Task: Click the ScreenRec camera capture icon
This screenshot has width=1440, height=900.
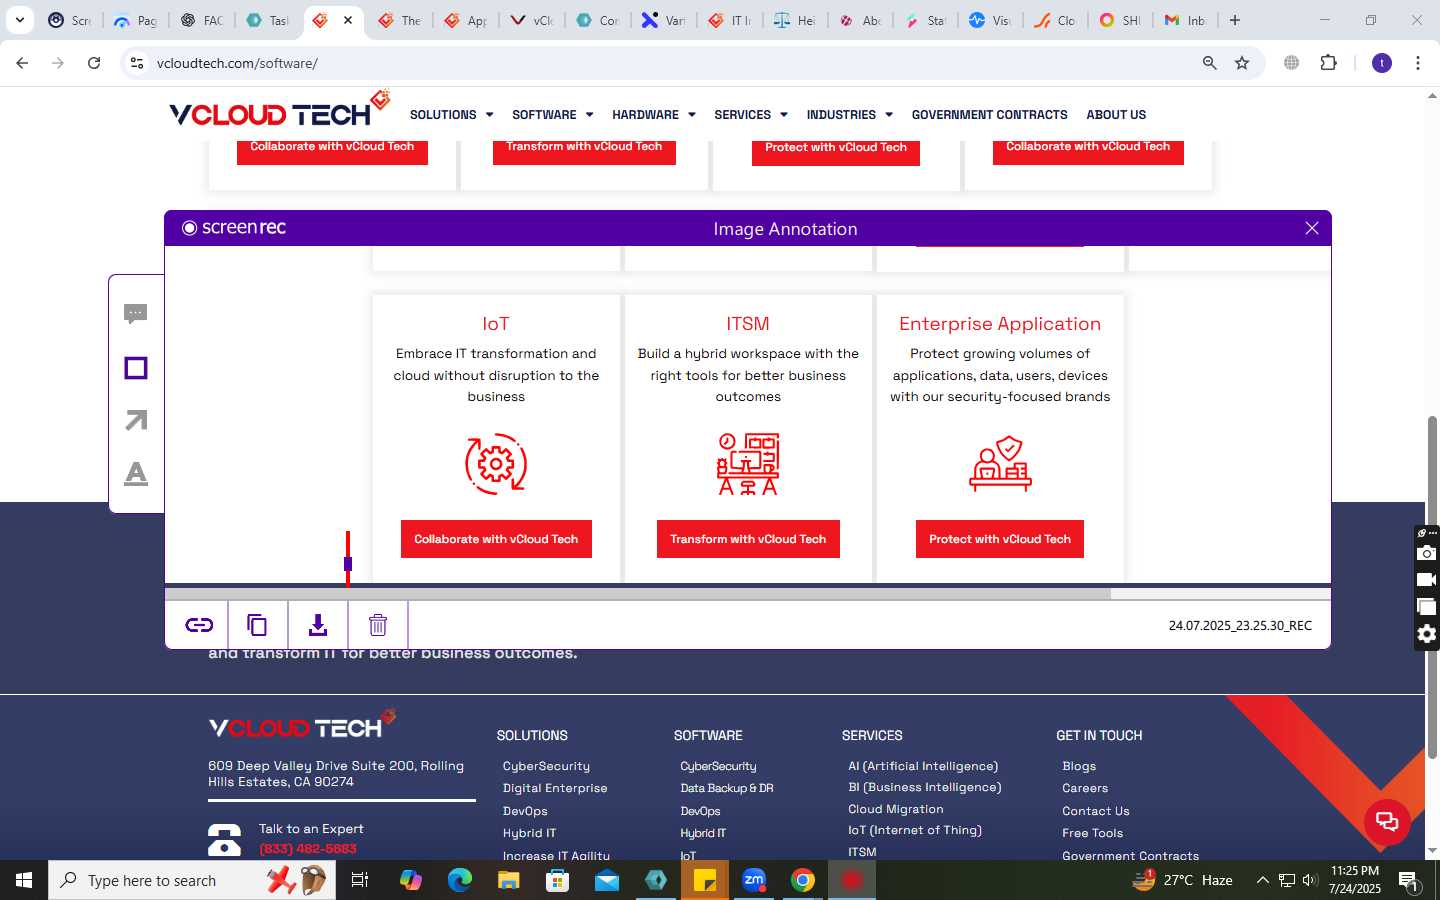Action: tap(1427, 553)
